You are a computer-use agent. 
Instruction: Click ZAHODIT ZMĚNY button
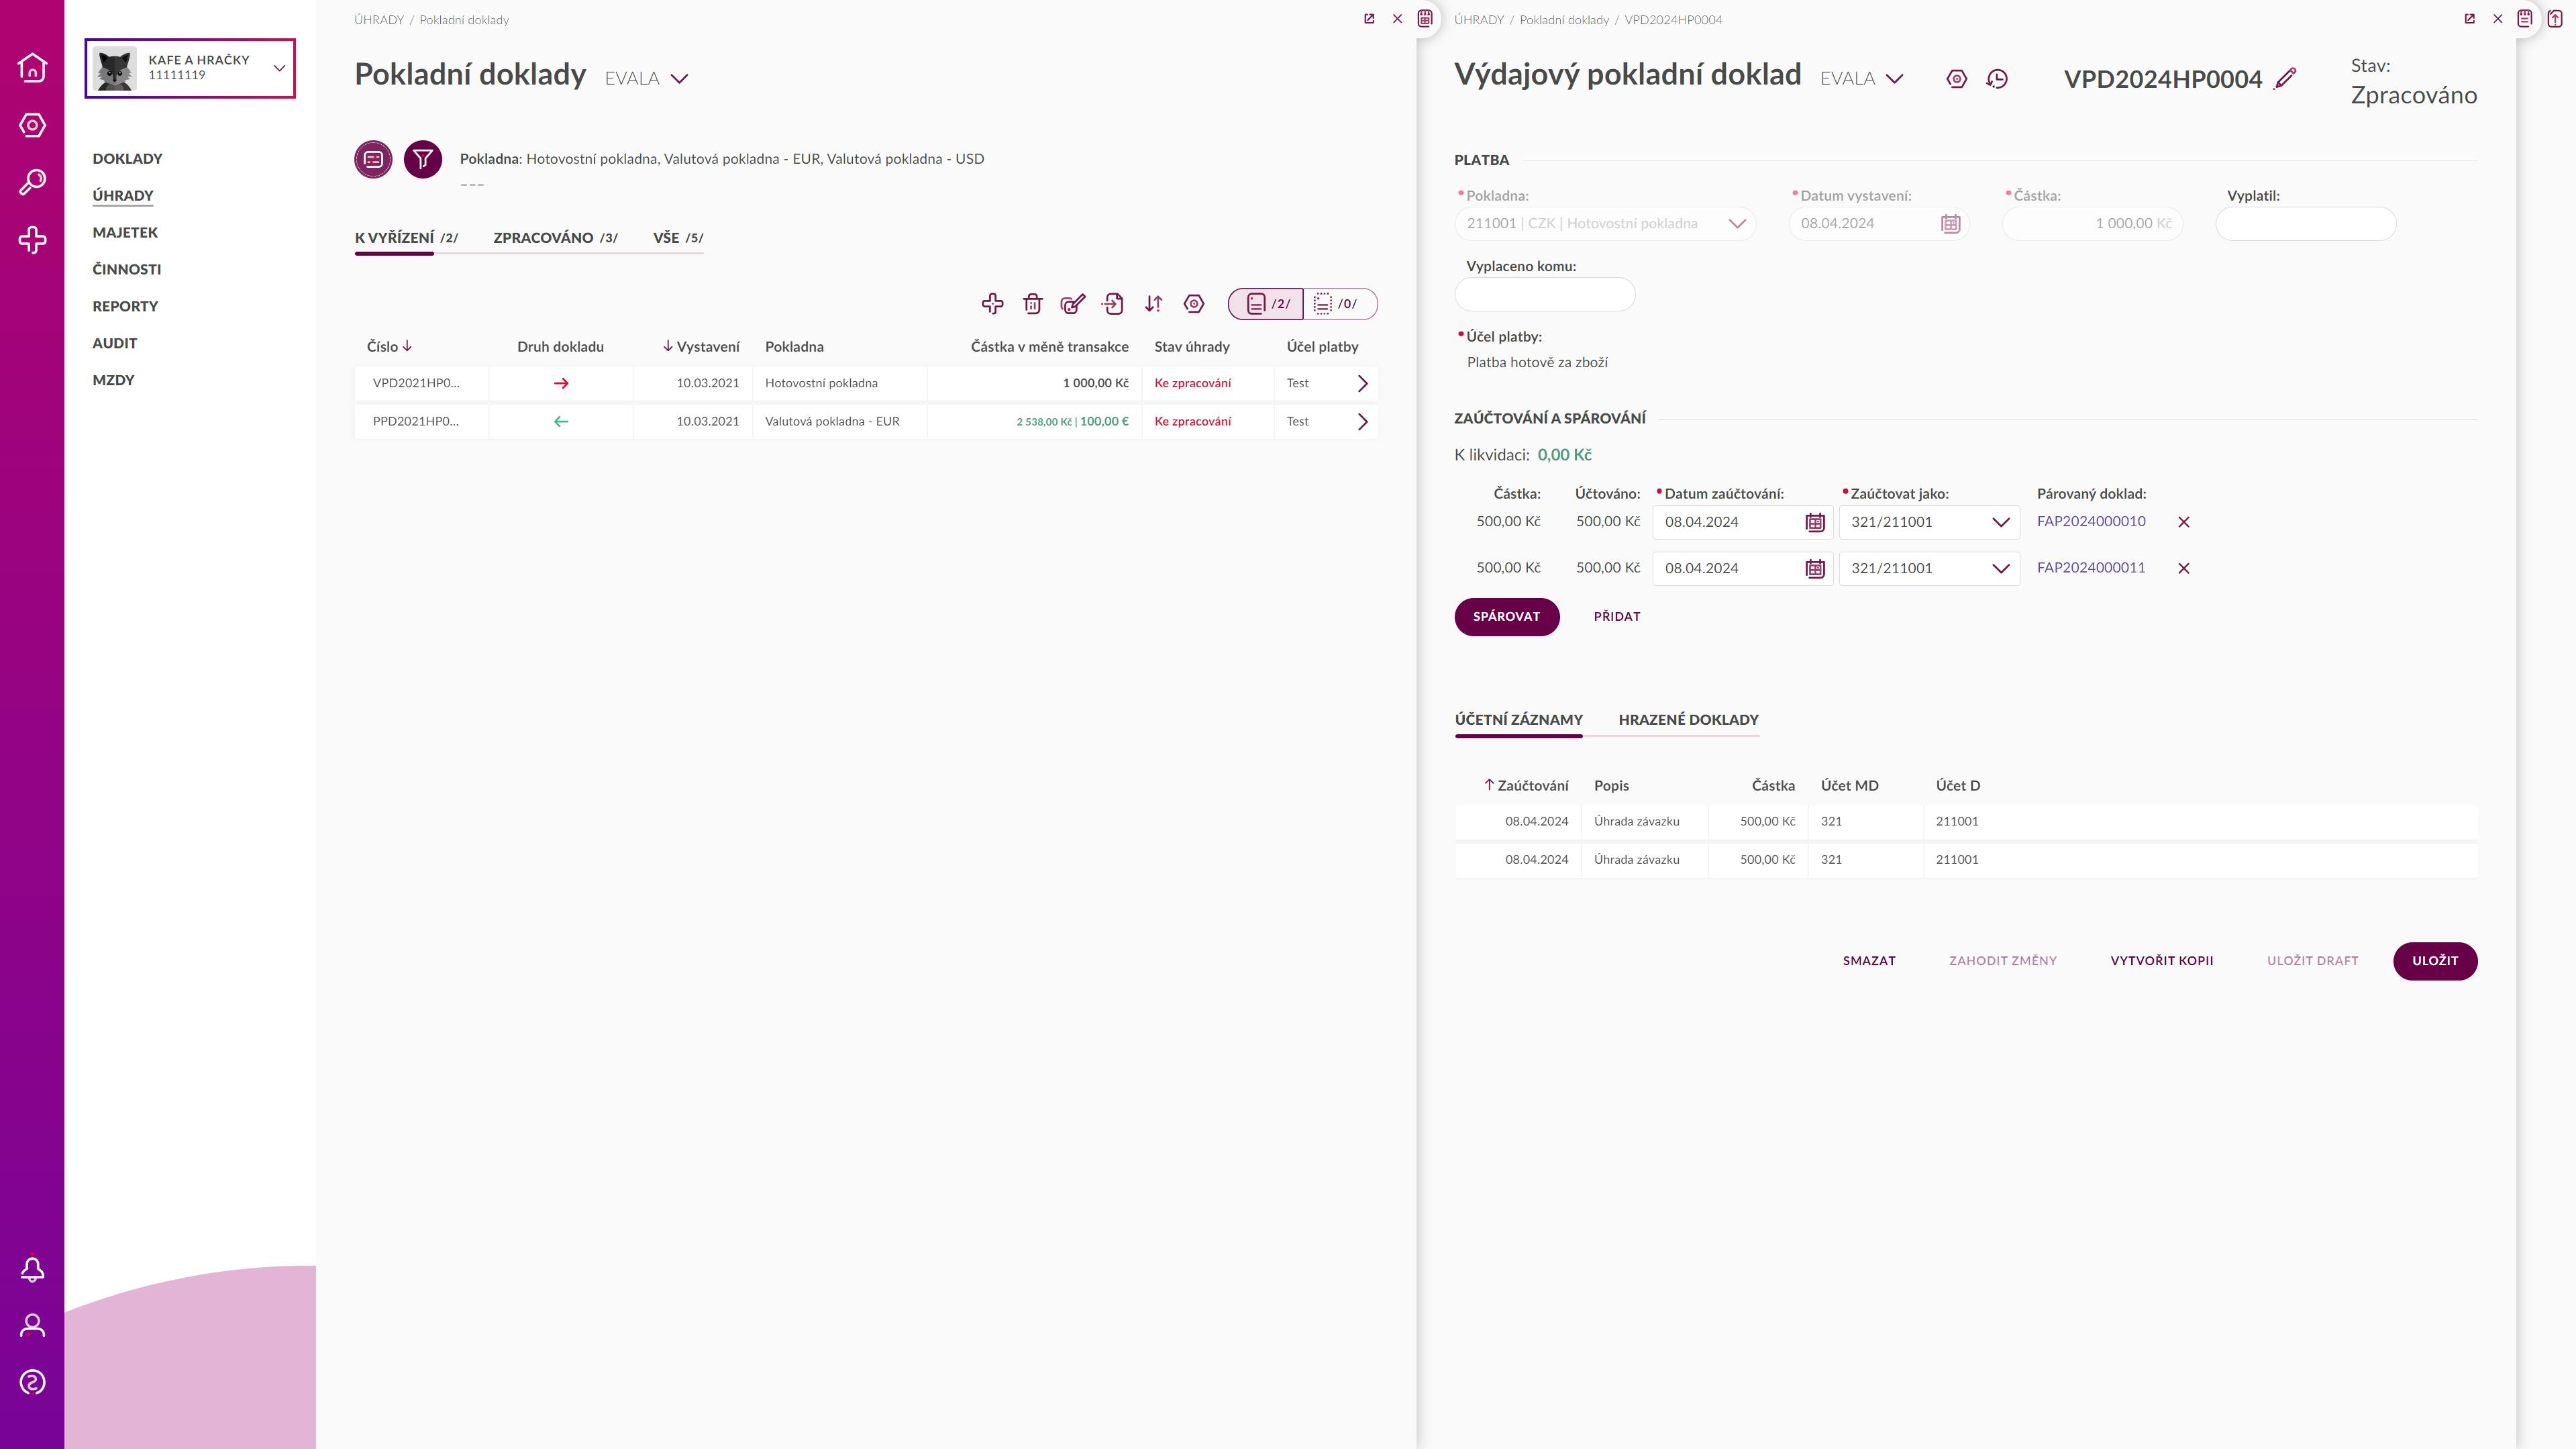[x=2002, y=961]
